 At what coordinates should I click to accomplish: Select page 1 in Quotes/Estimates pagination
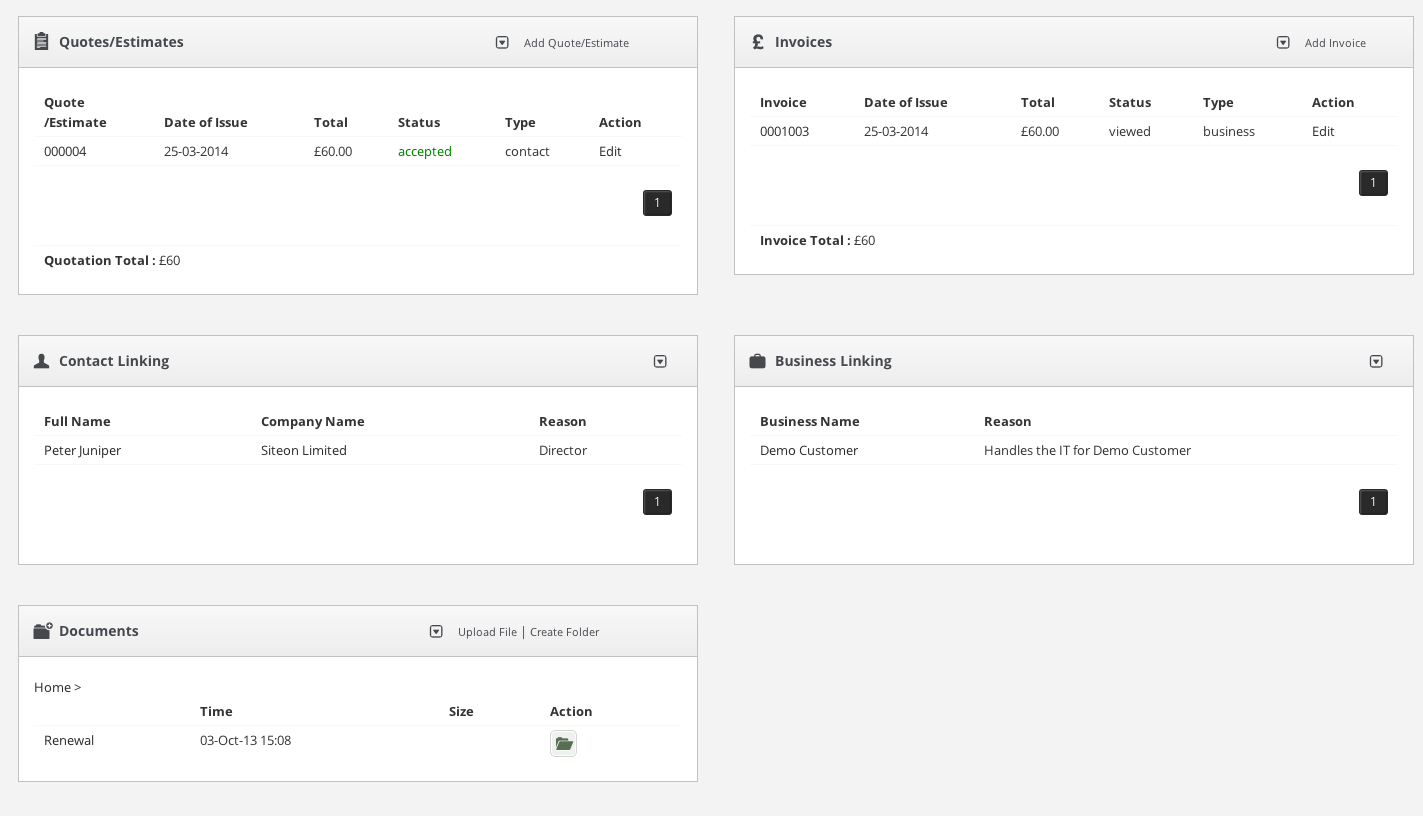pos(657,203)
